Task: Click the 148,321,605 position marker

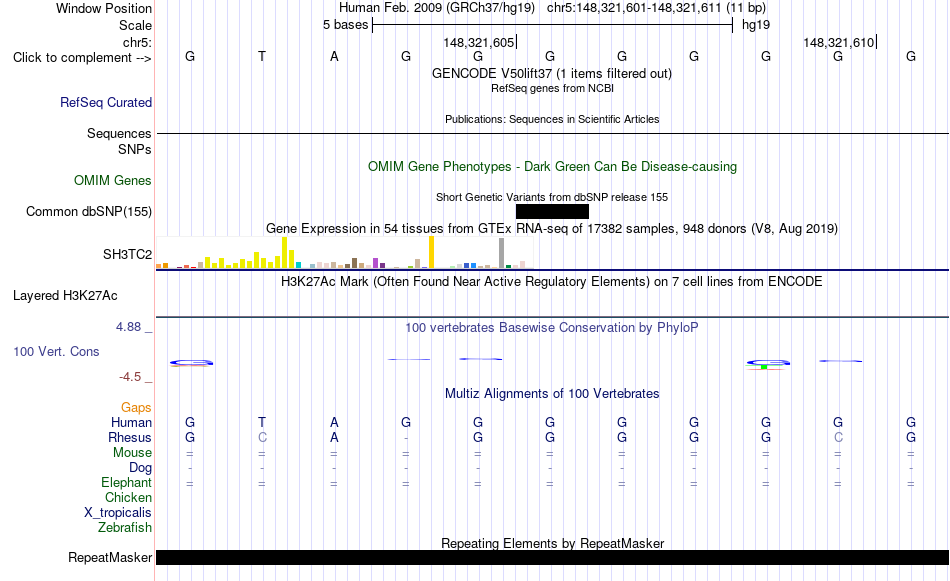Action: (479, 42)
